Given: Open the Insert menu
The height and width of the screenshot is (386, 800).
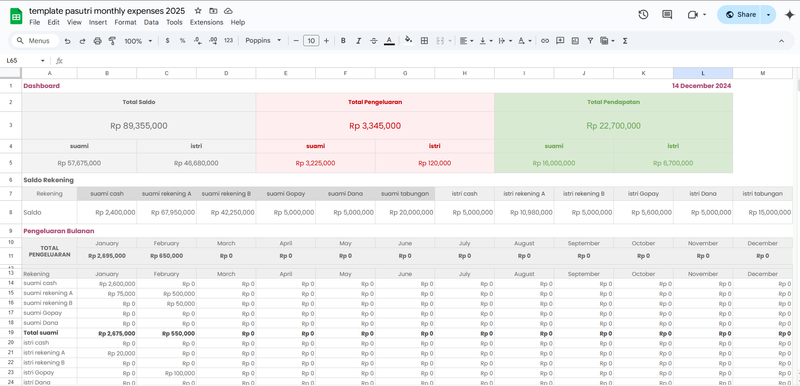Looking at the screenshot, I should click(x=98, y=22).
